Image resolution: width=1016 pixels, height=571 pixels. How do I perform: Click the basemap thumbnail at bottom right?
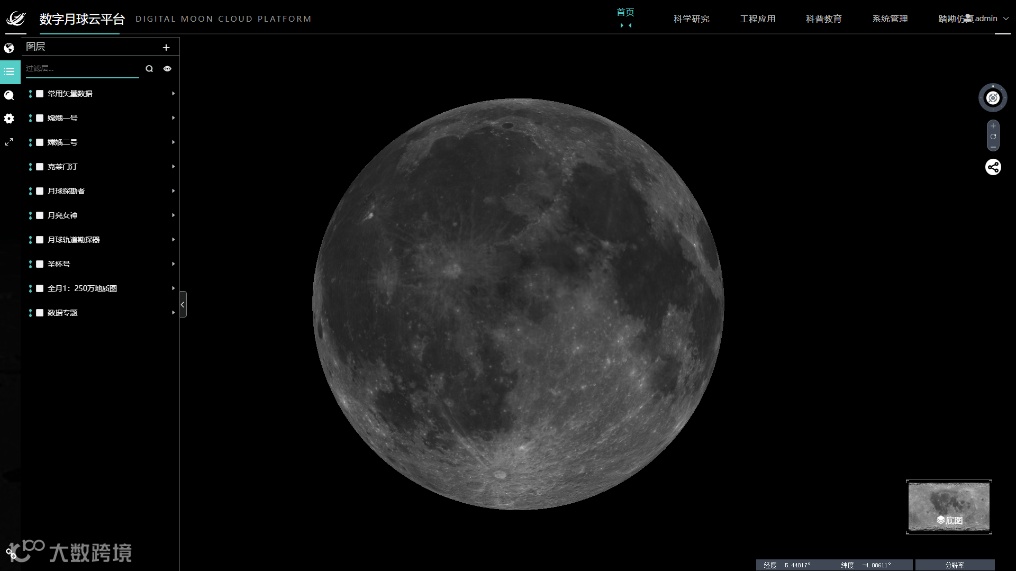pos(949,507)
